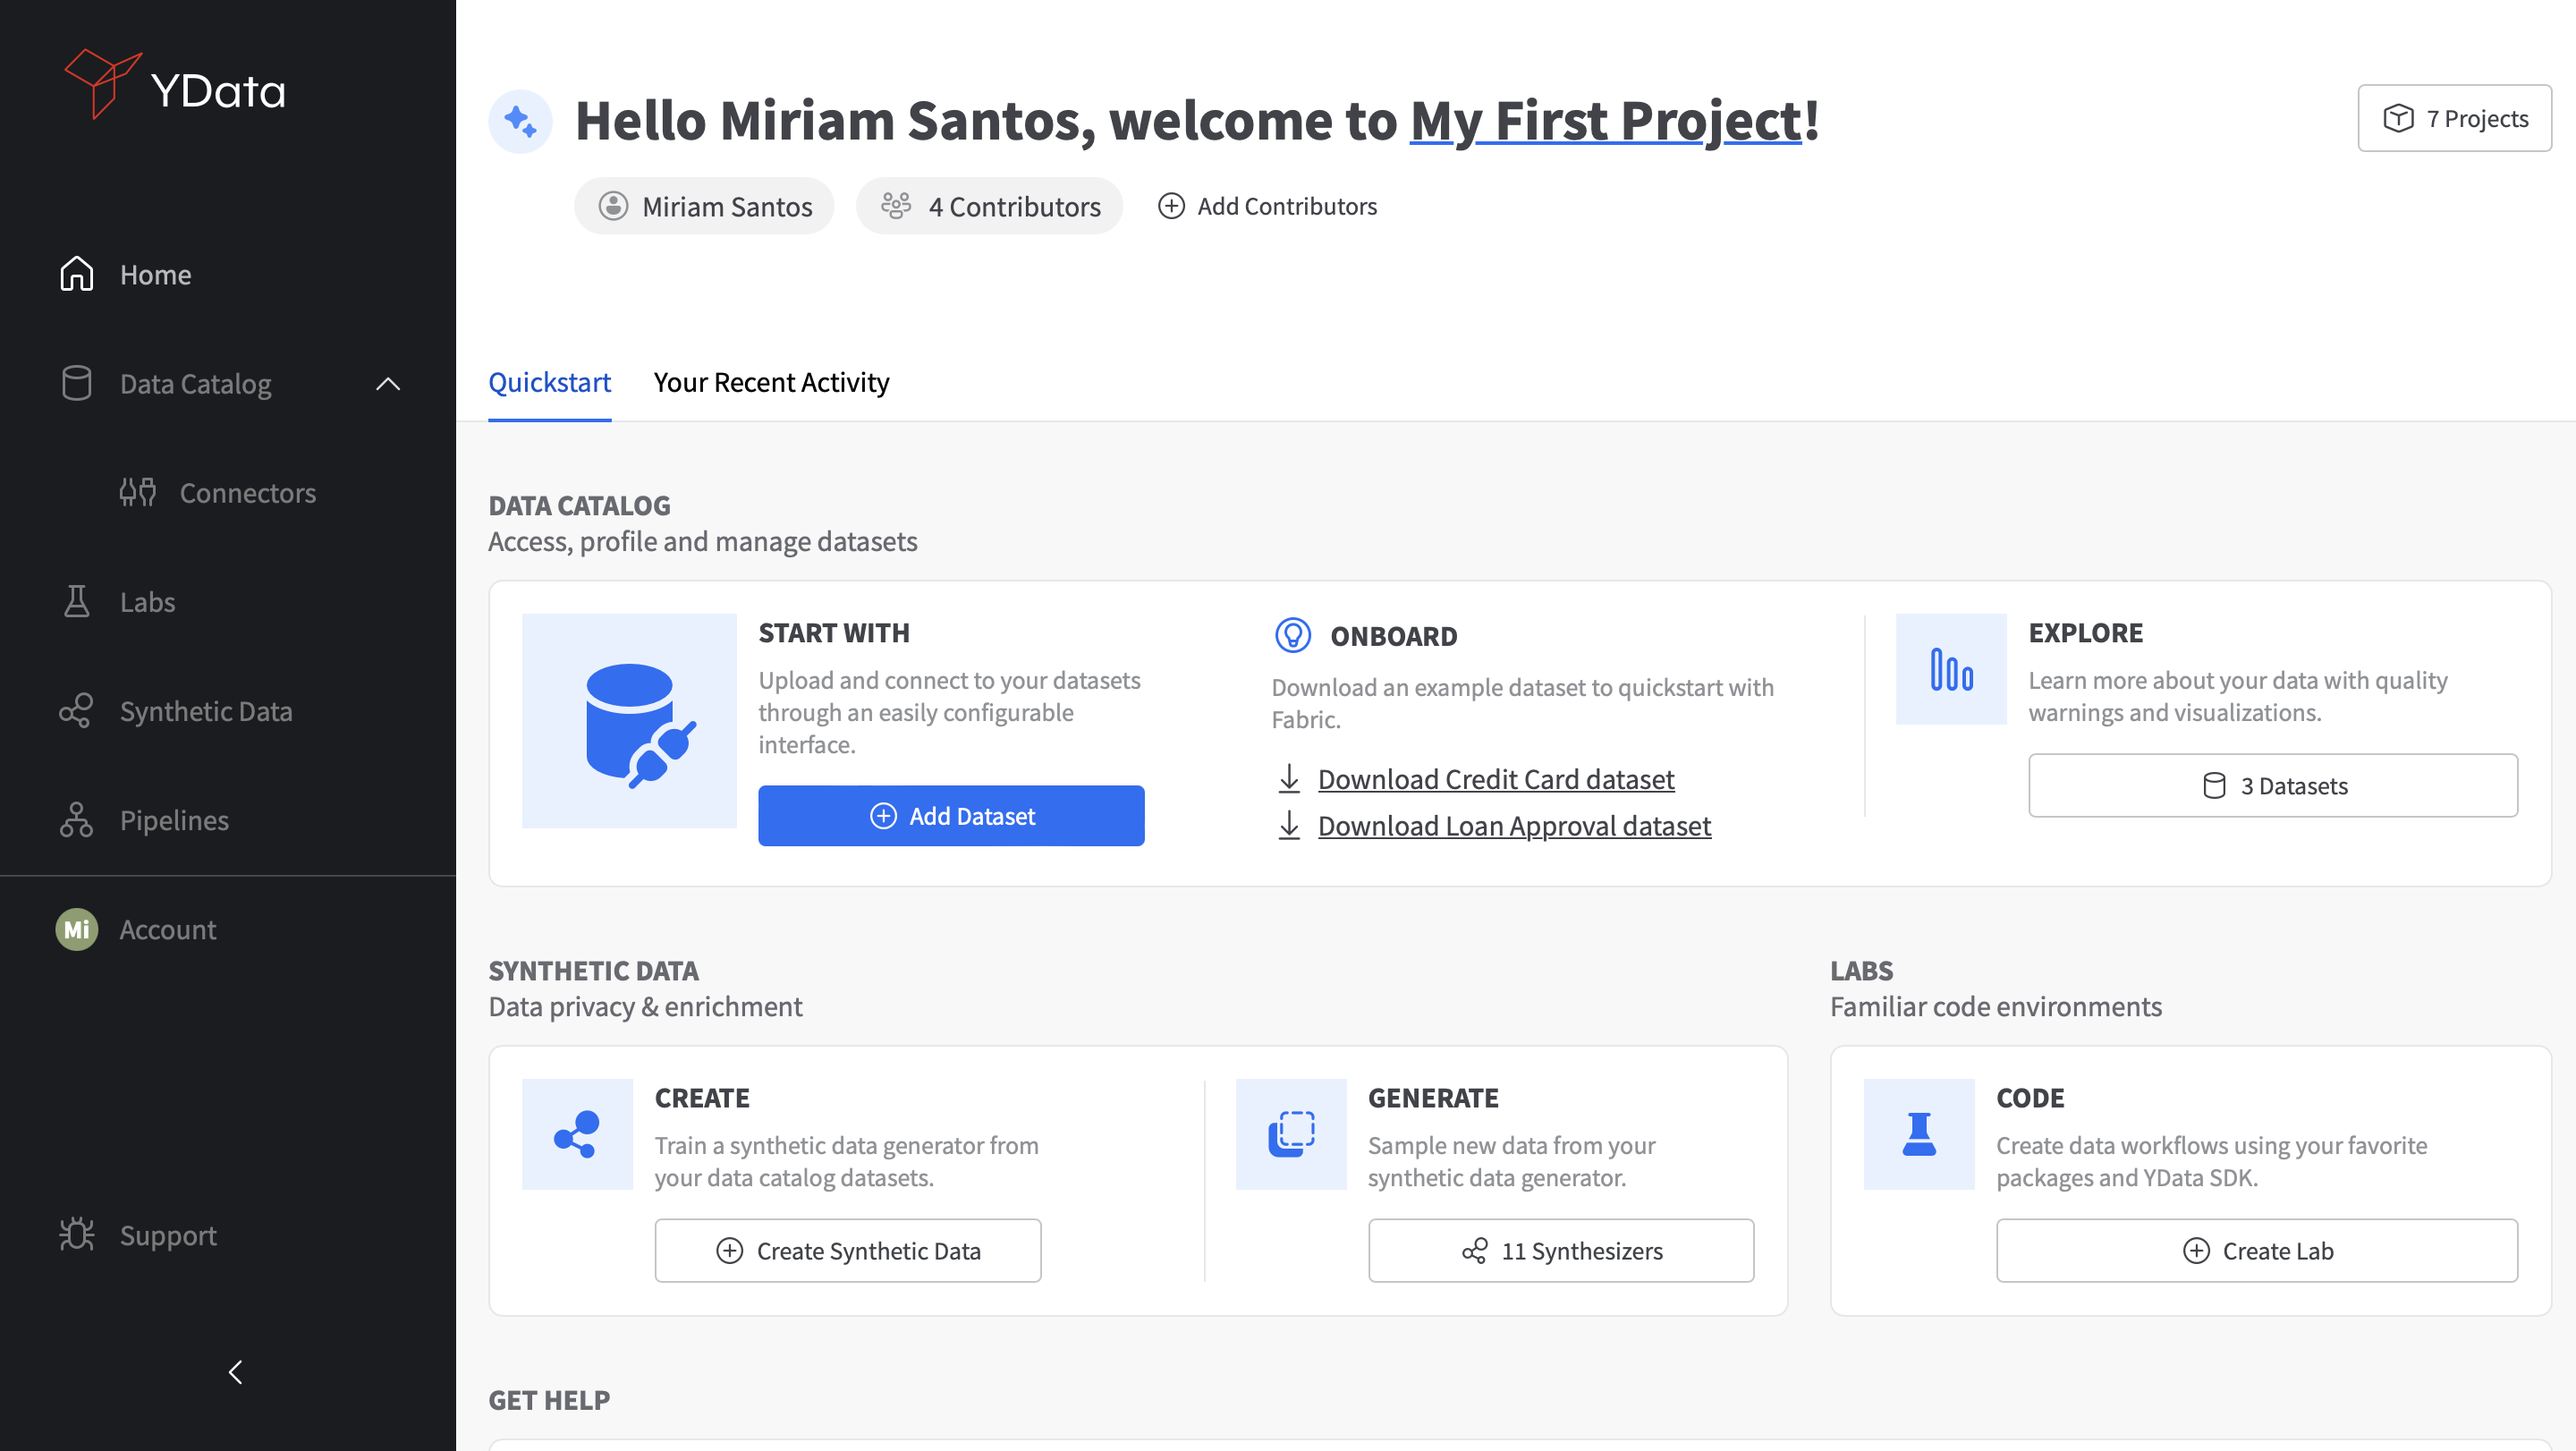
Task: Click the person icon in Miriam Santos chip
Action: point(613,206)
